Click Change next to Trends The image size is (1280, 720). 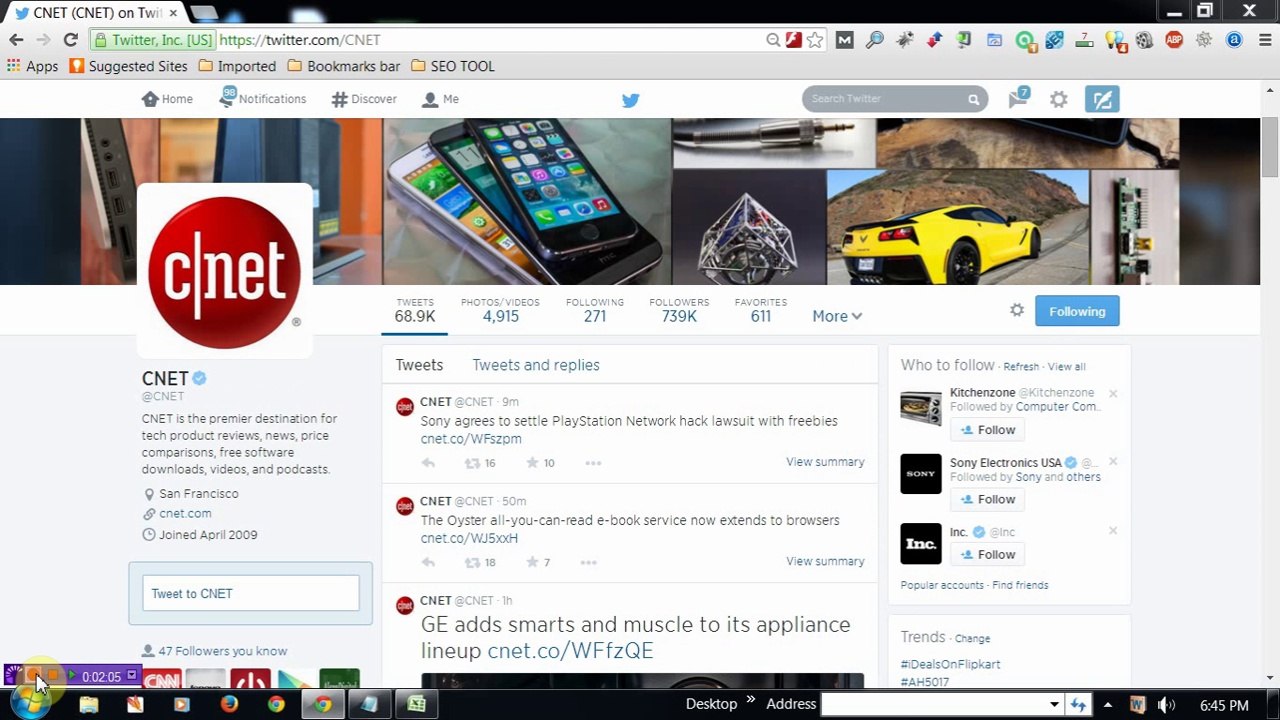[x=972, y=638]
